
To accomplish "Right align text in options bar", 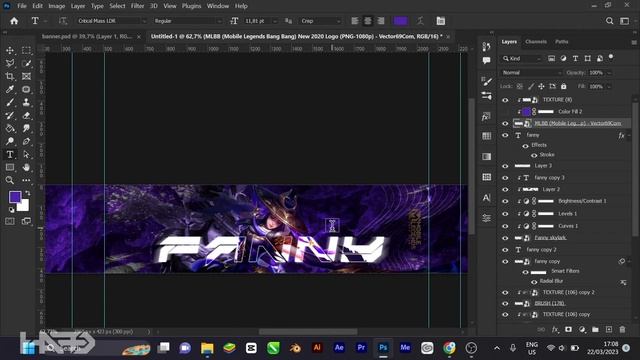I will [381, 21].
